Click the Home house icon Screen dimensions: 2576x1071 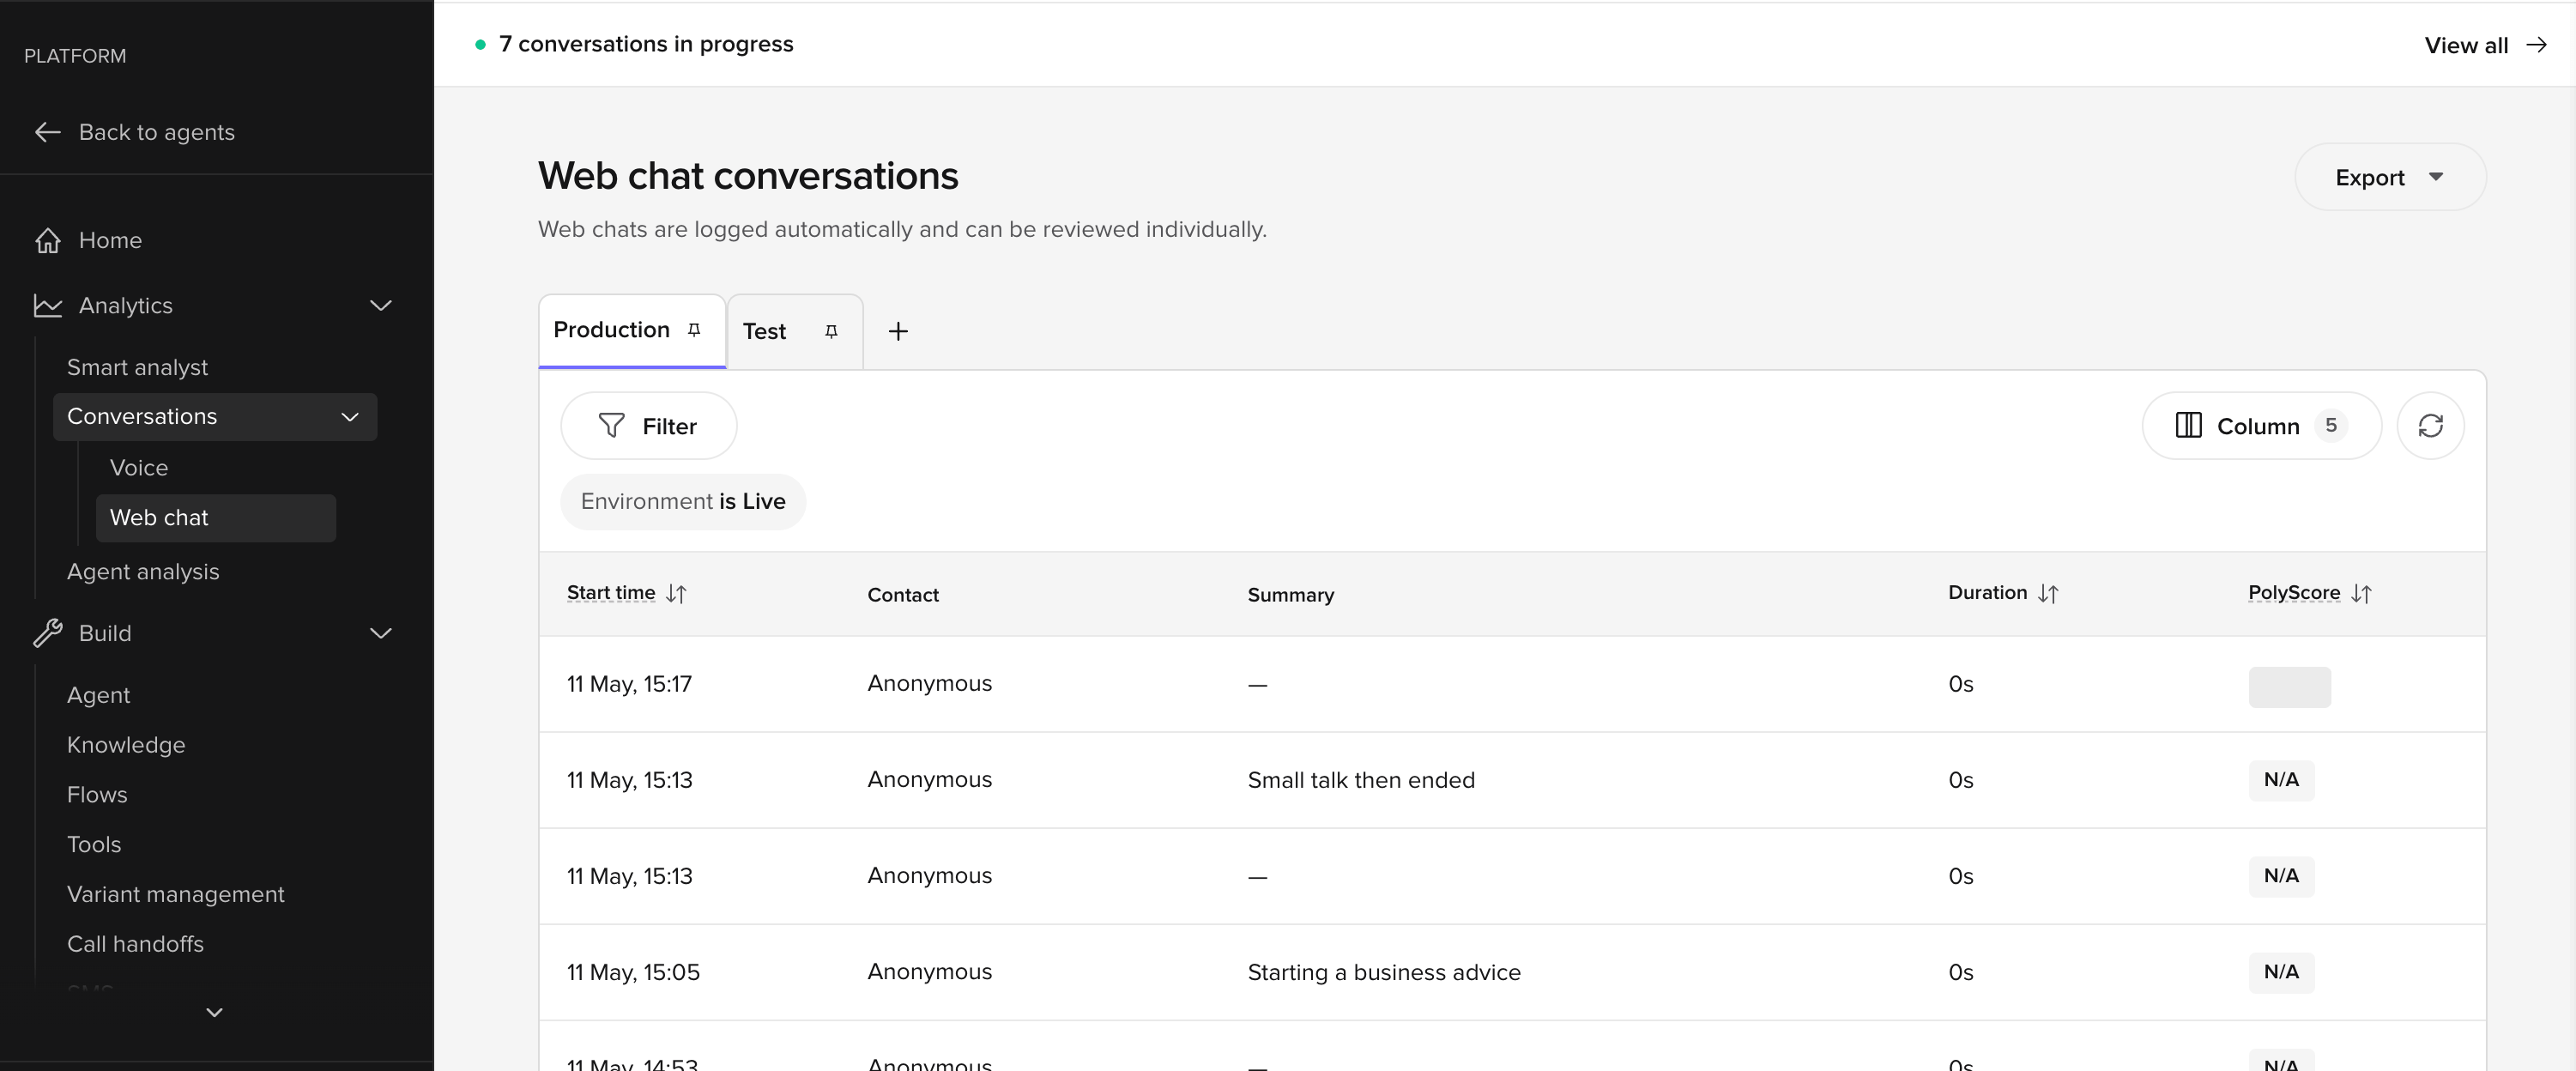point(47,240)
